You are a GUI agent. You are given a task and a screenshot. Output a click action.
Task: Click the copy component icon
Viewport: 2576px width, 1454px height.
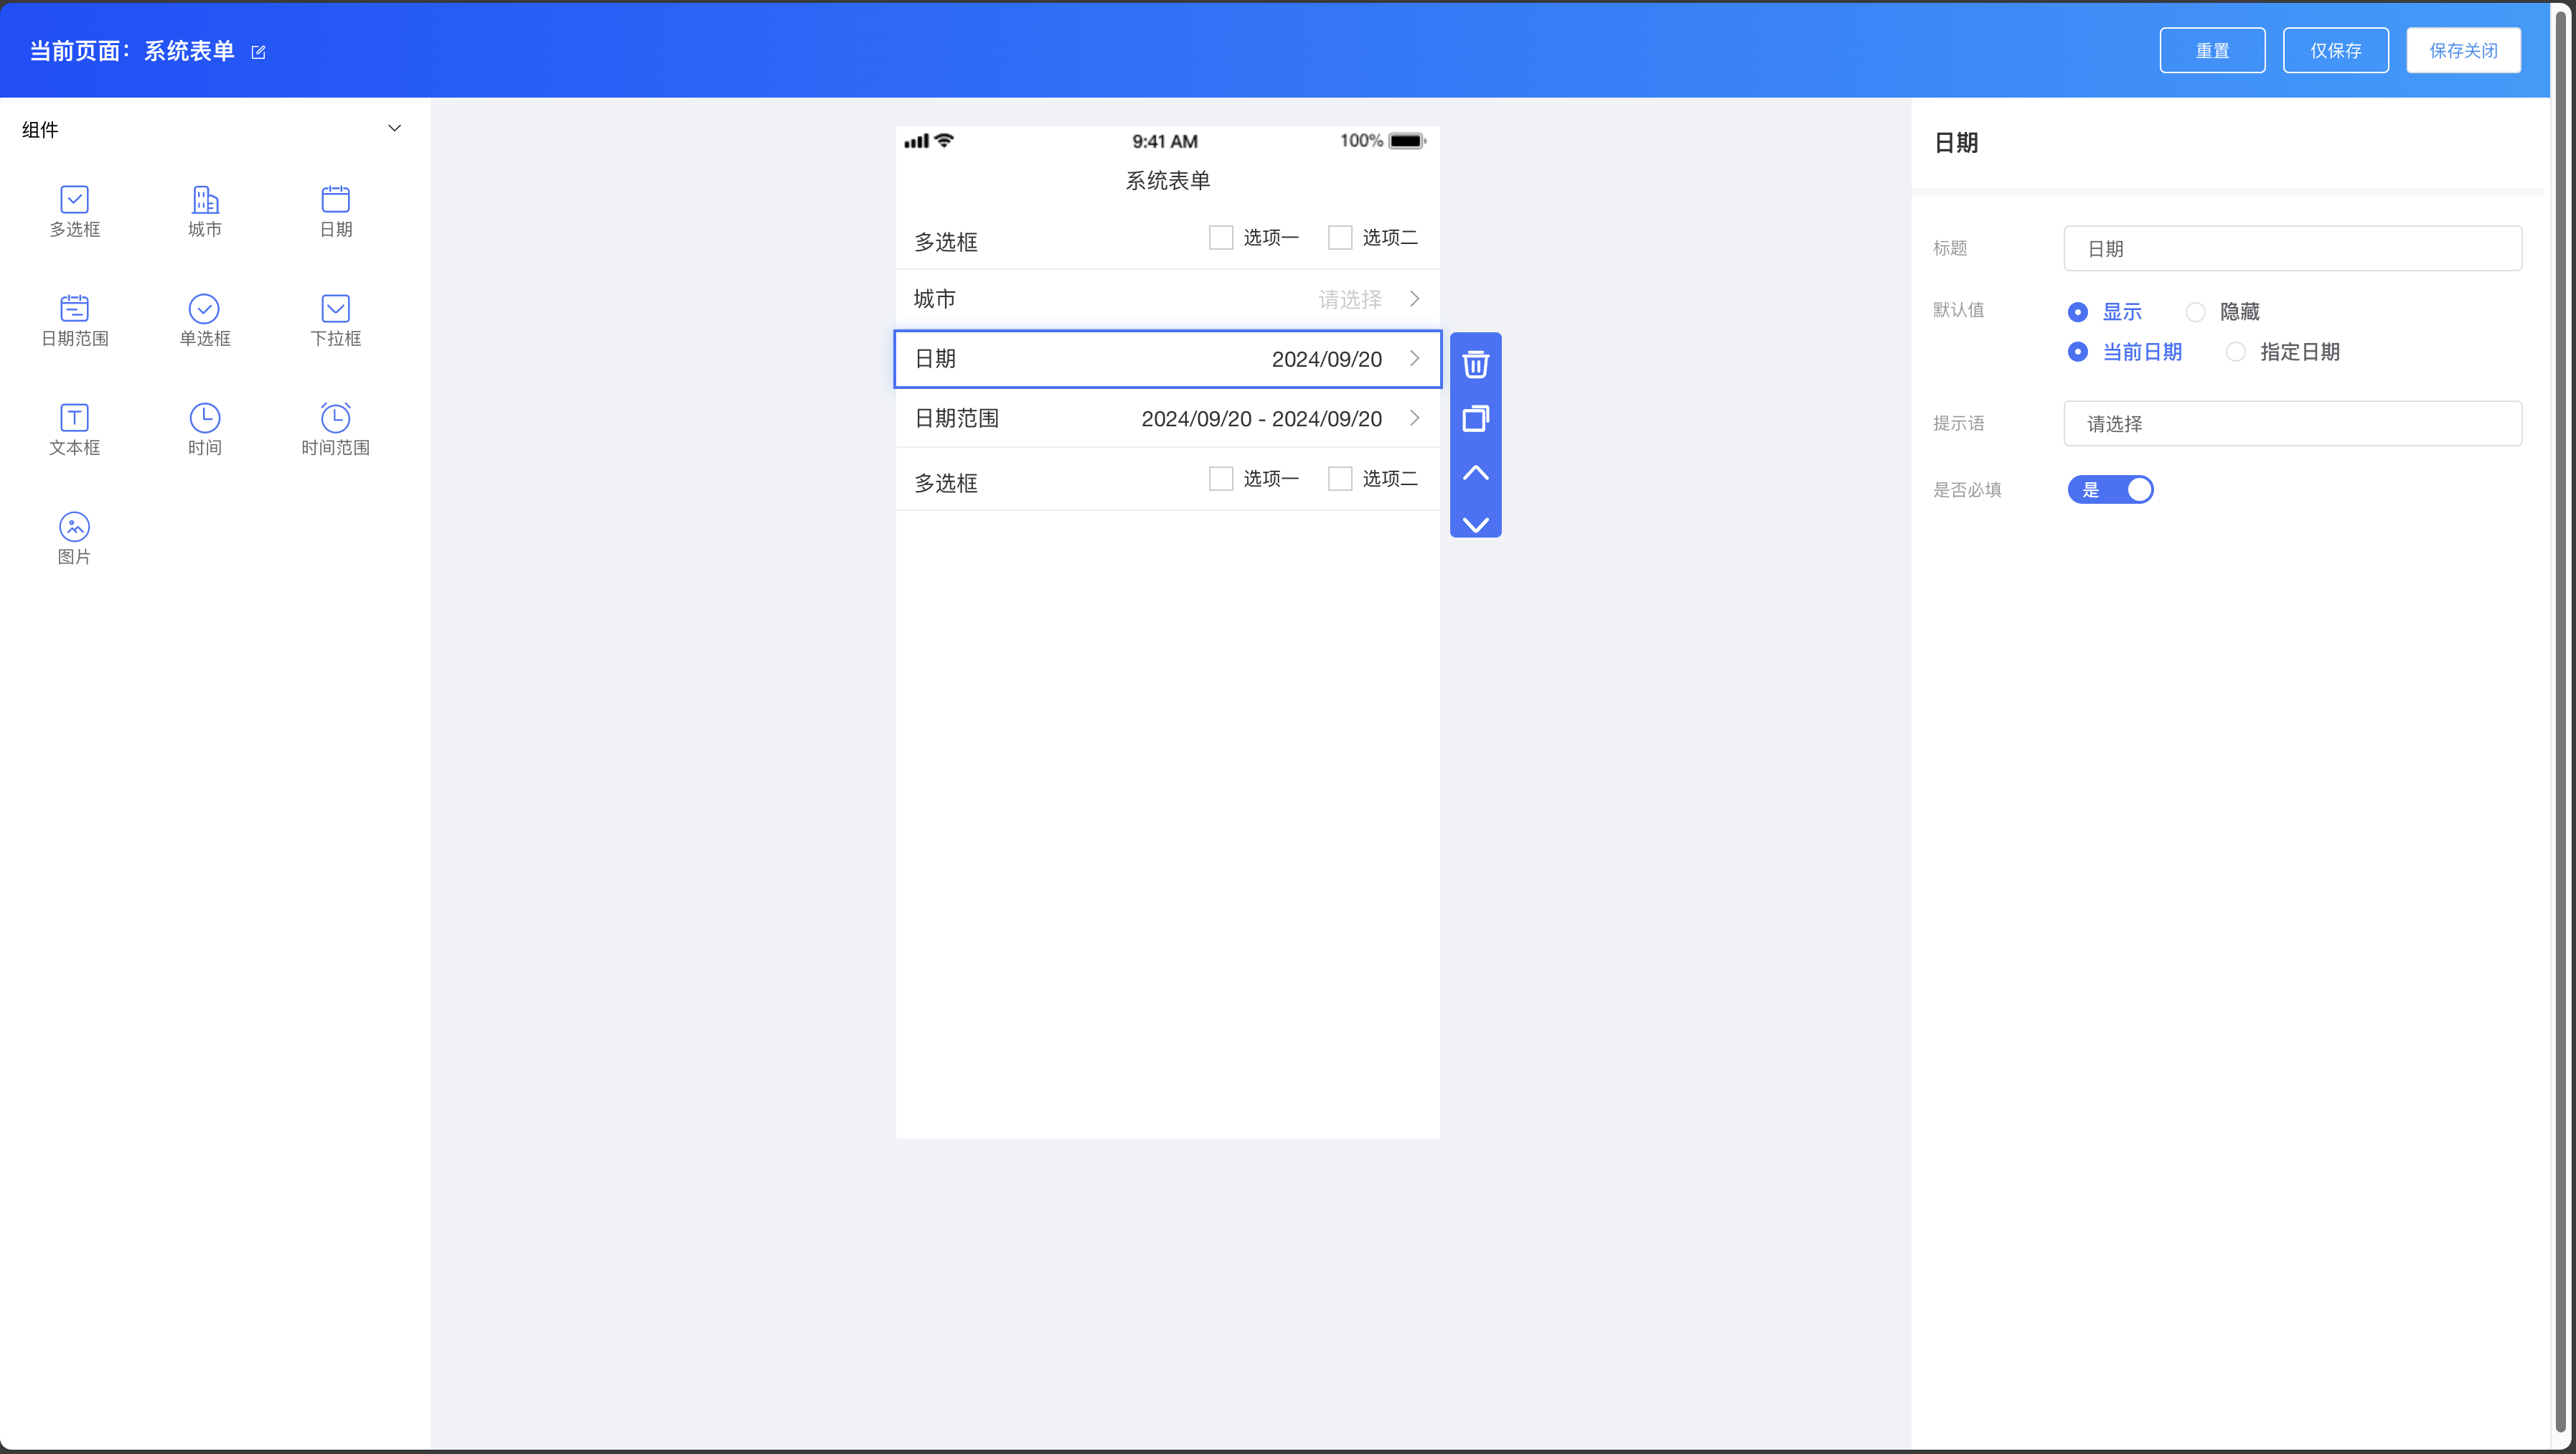(x=1475, y=418)
